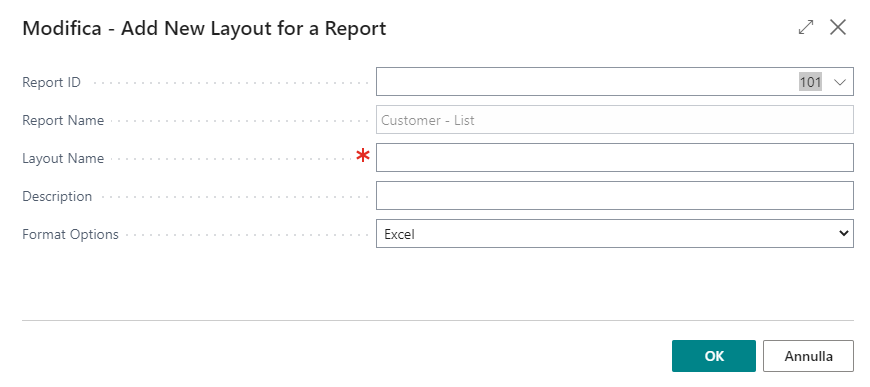Click into the Layout Name field
Image resolution: width=870 pixels, height=387 pixels.
[615, 158]
